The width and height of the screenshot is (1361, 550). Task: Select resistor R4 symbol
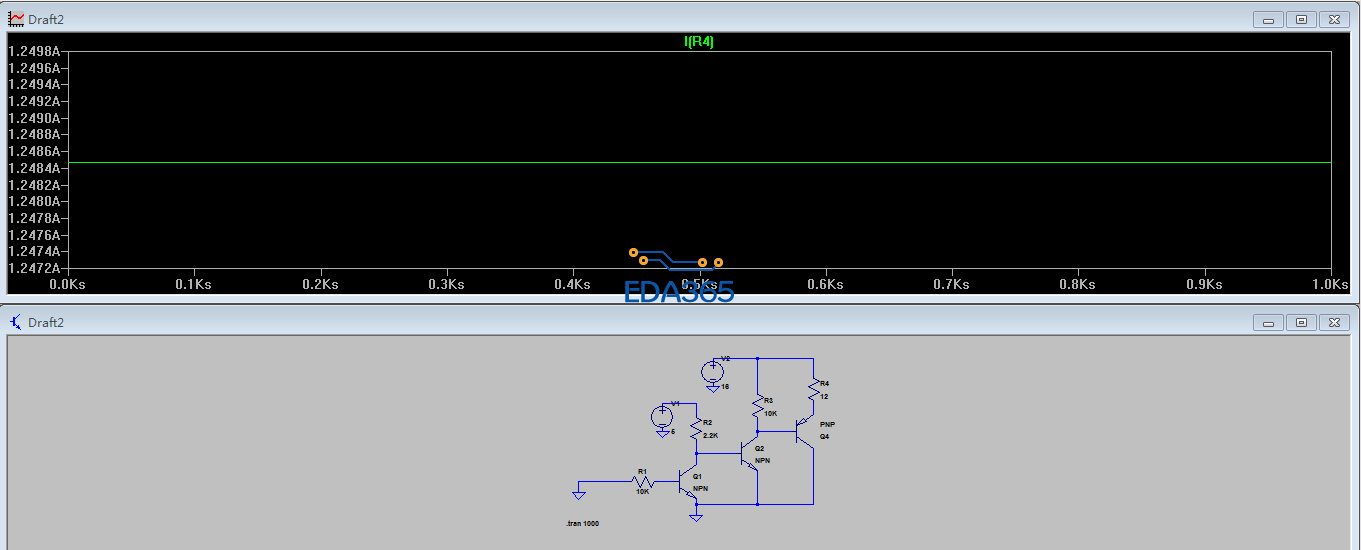tap(813, 389)
